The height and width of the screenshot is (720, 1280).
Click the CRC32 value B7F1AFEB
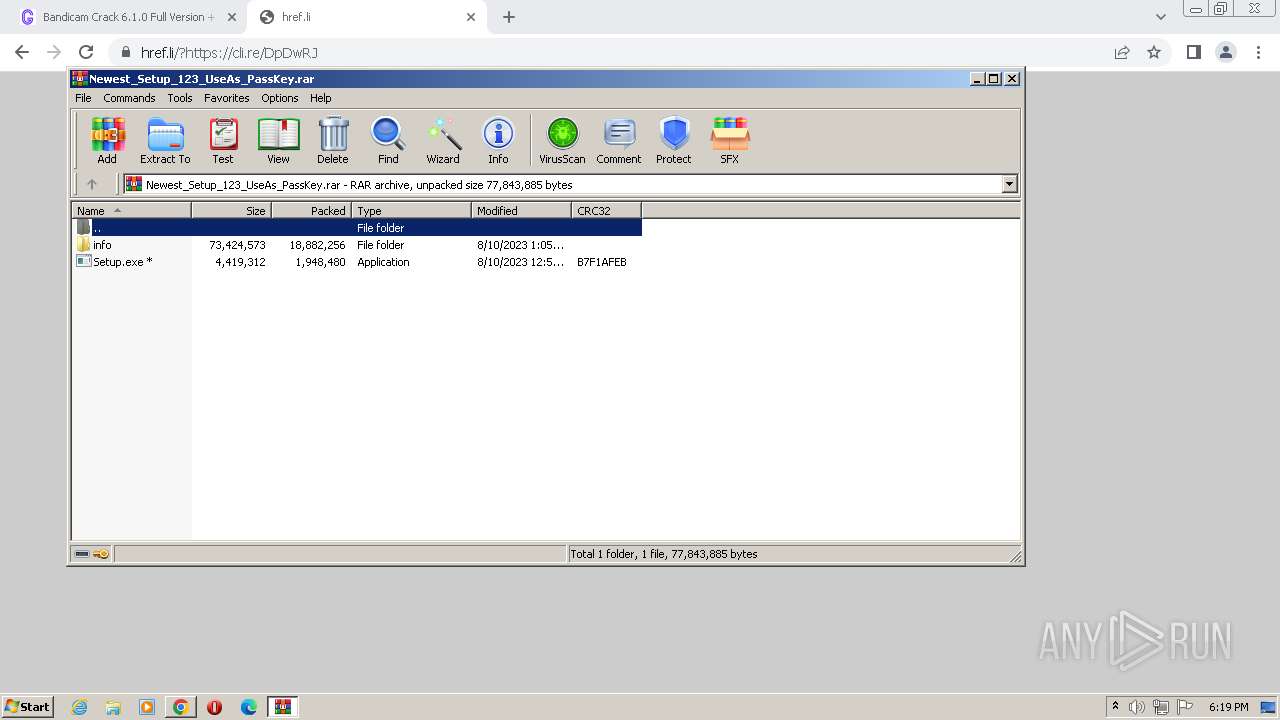pyautogui.click(x=602, y=262)
